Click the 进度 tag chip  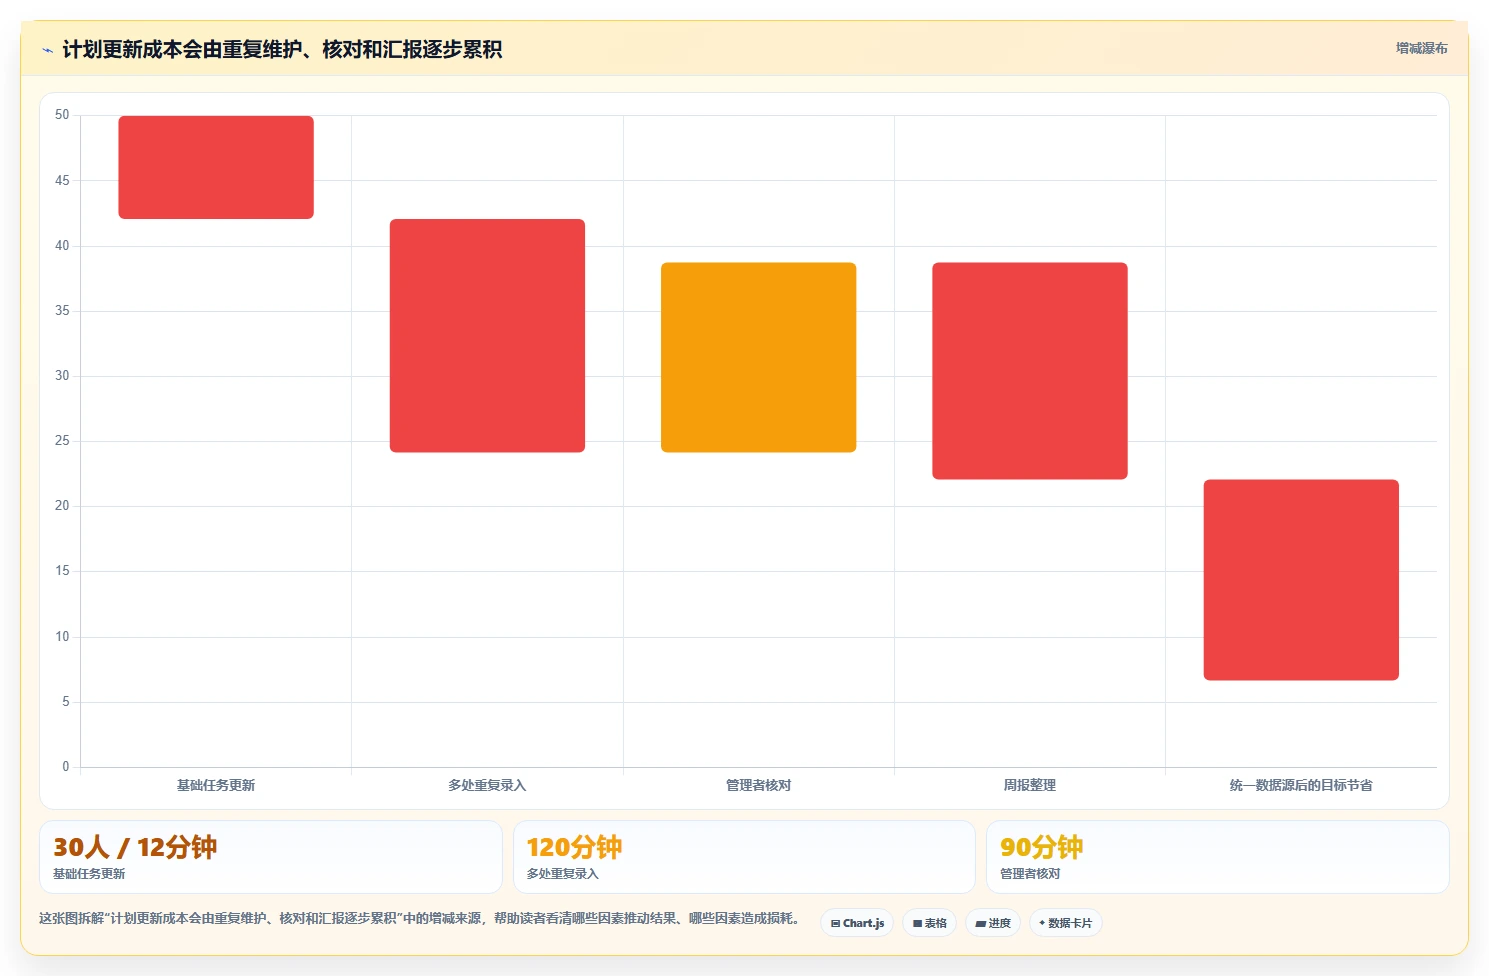tap(992, 923)
